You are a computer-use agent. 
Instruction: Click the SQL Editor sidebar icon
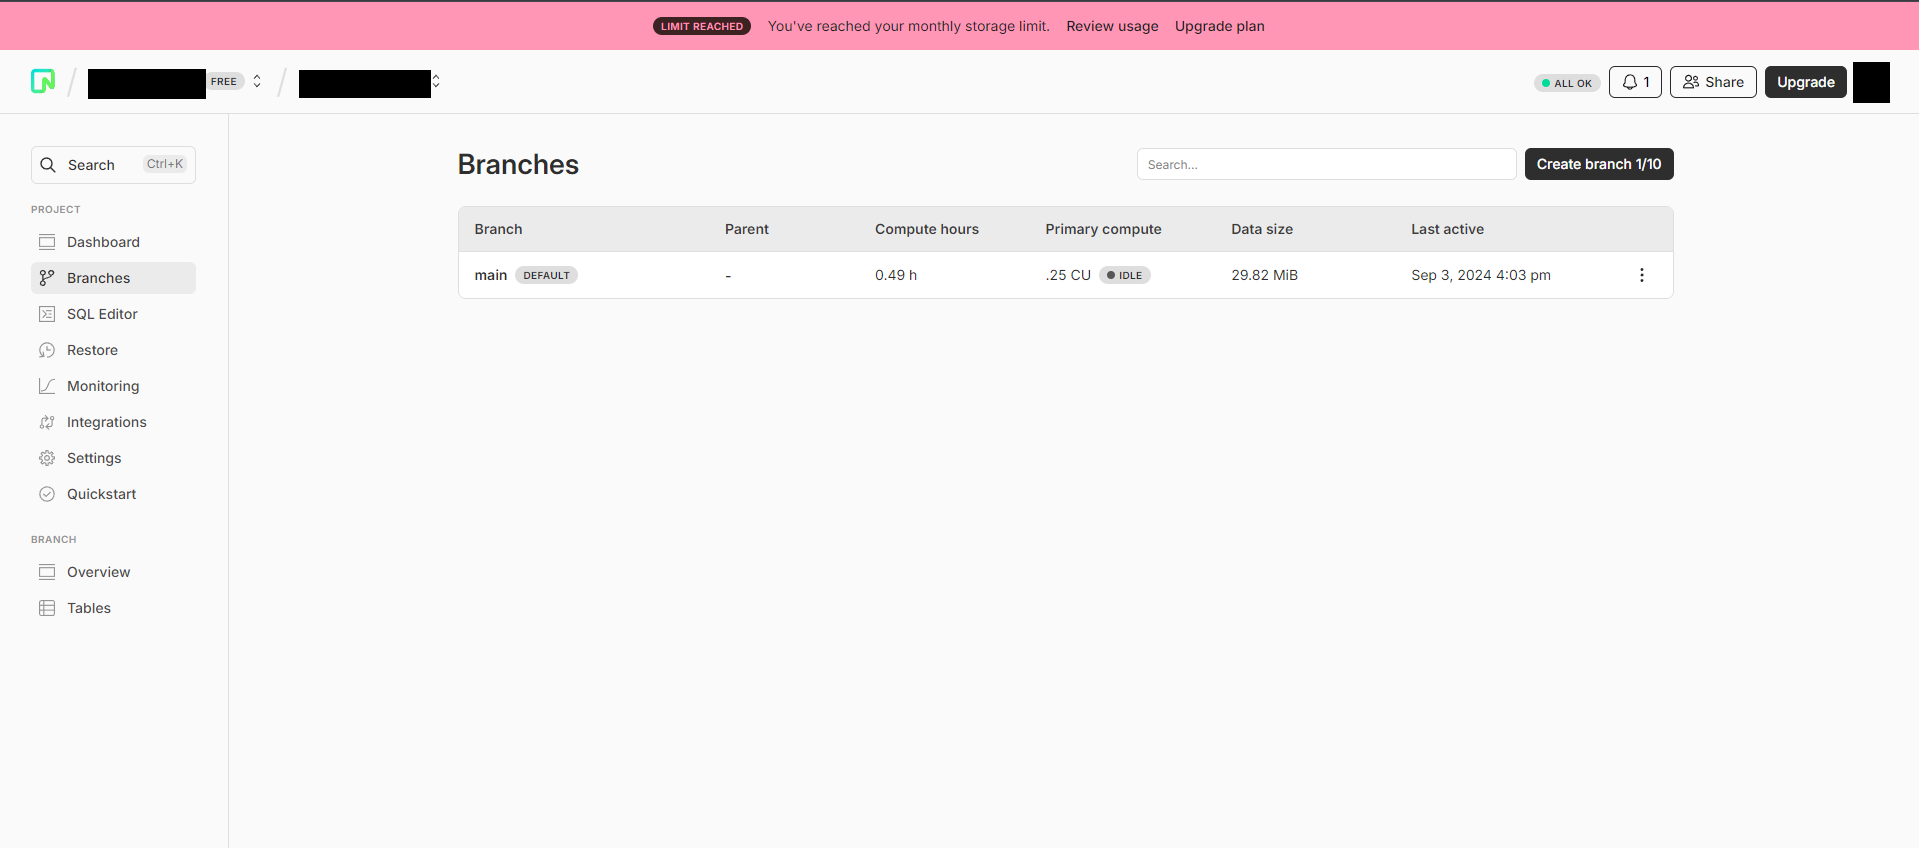pyautogui.click(x=47, y=314)
